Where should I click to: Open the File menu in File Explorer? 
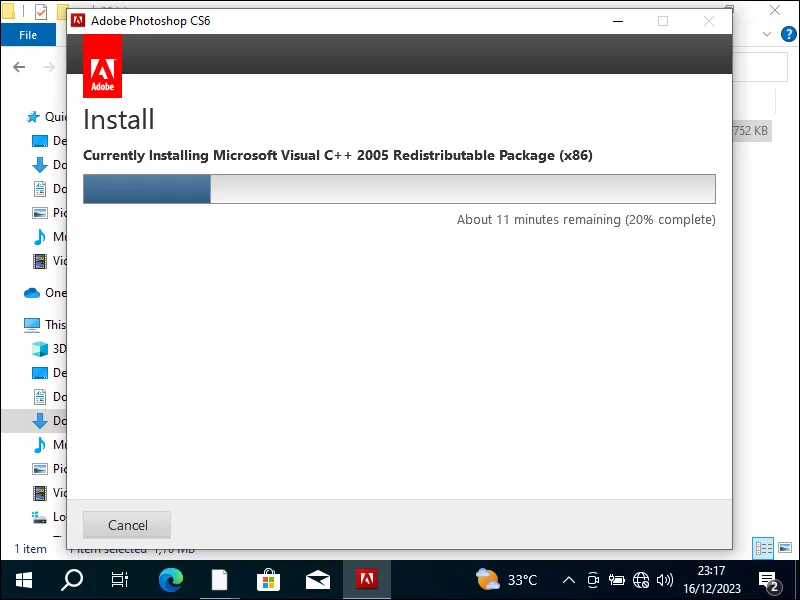tap(28, 34)
